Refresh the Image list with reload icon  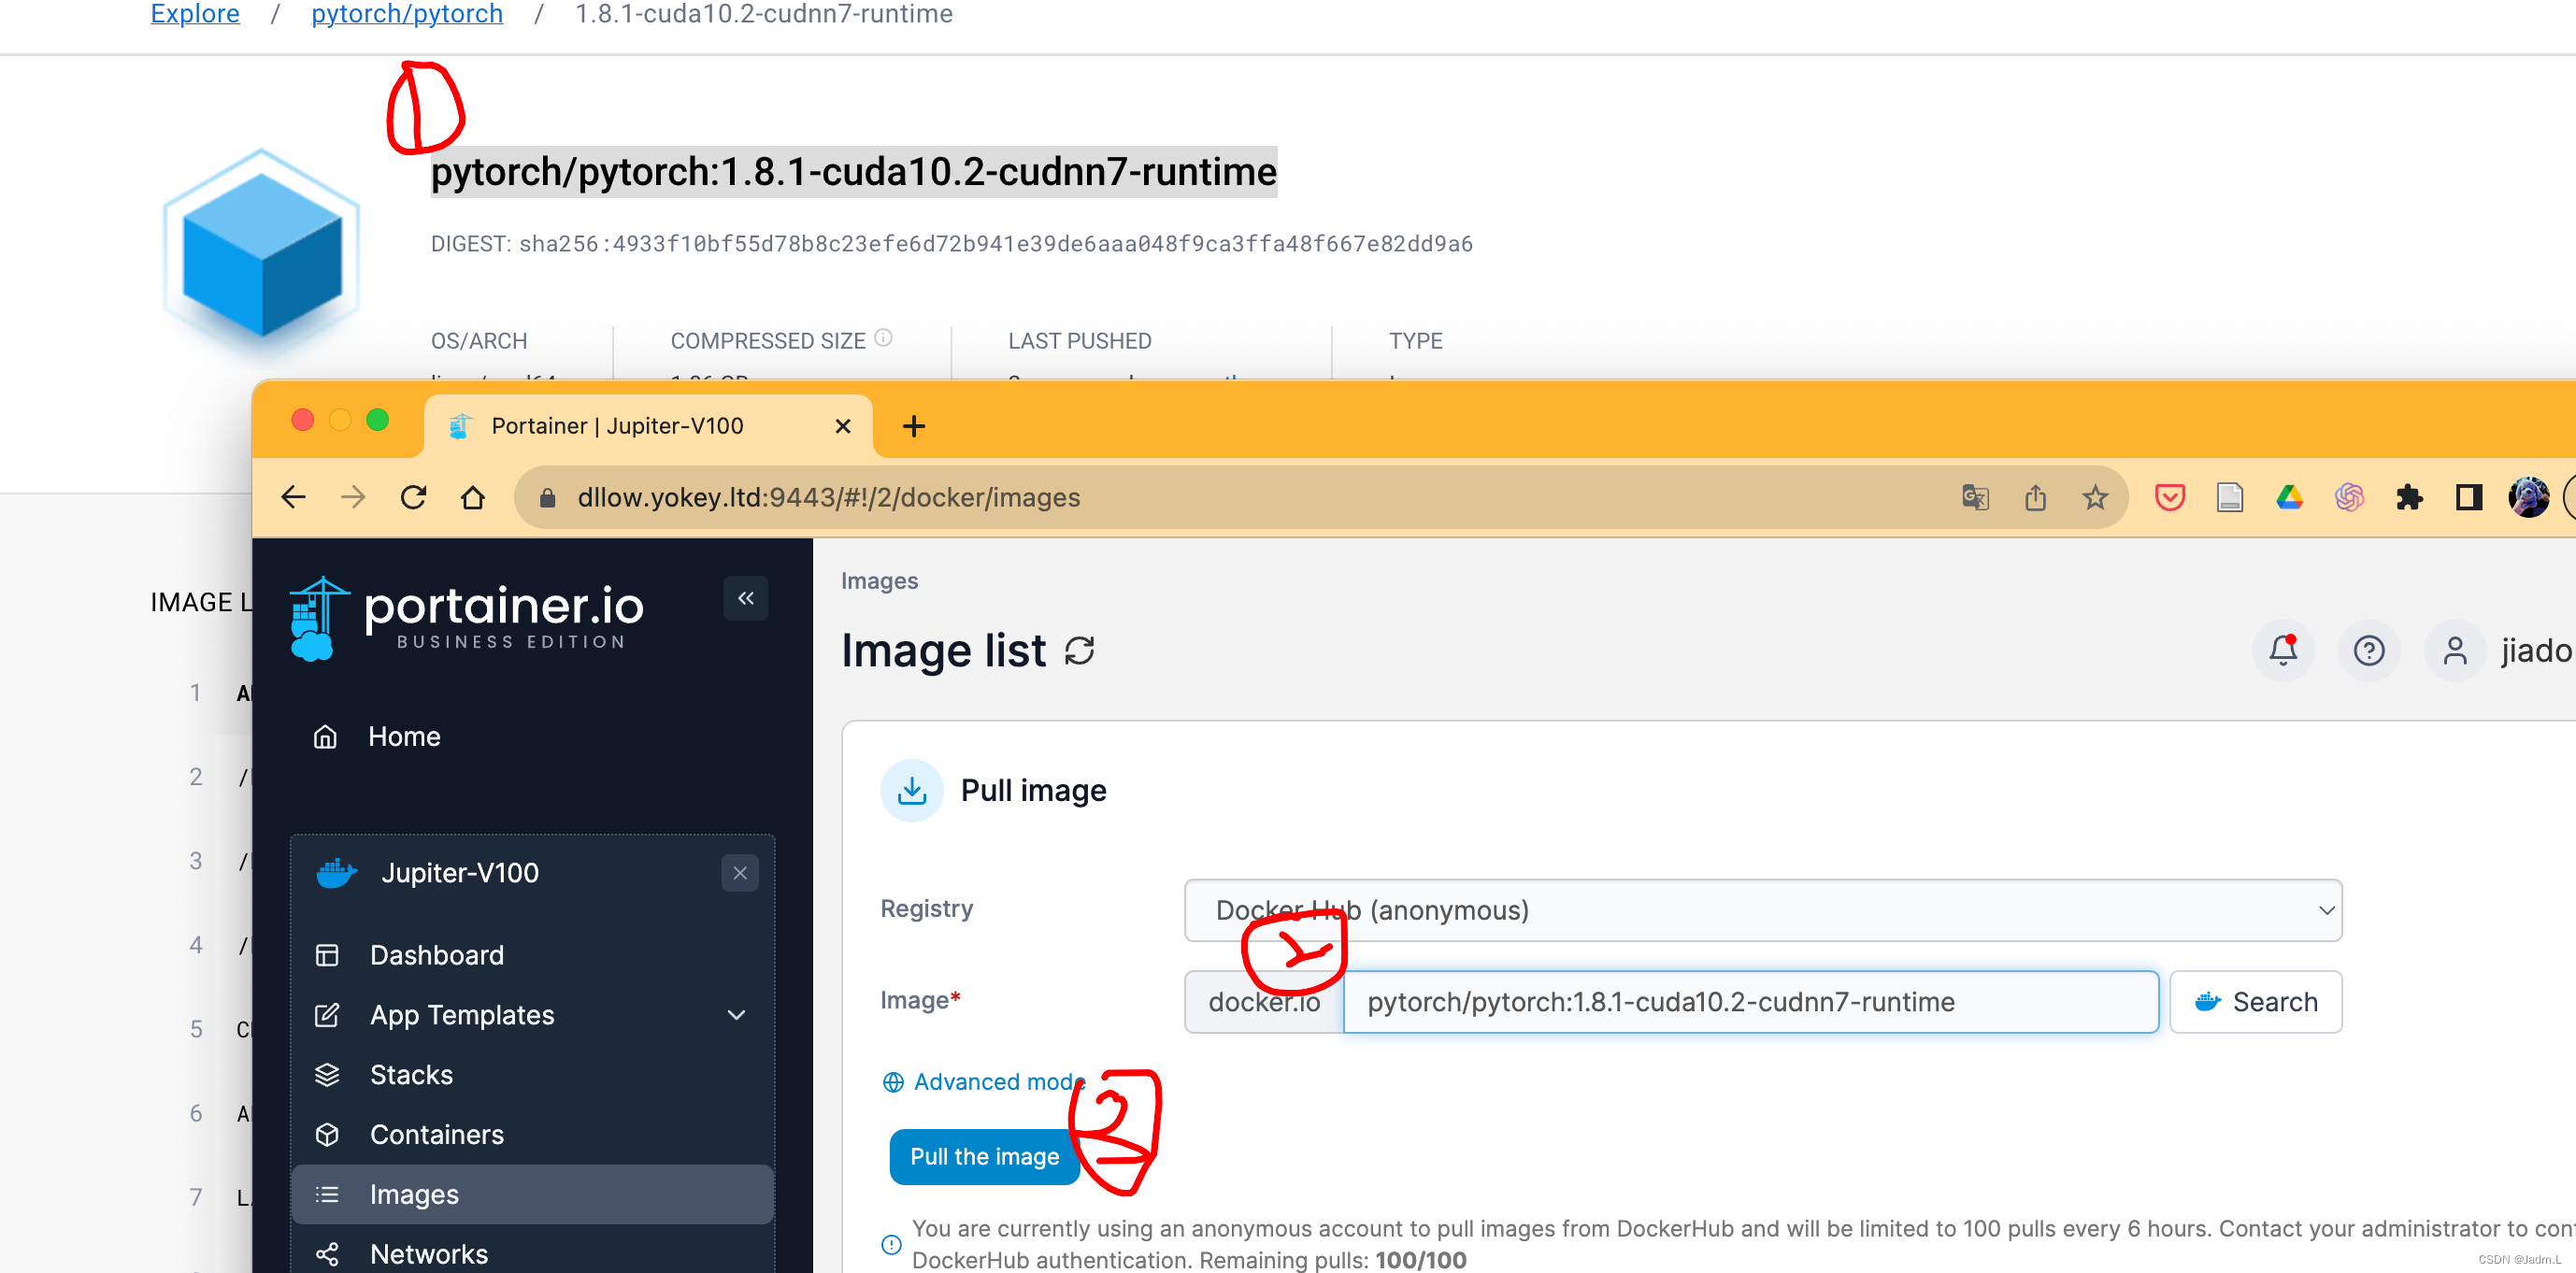pos(1080,651)
